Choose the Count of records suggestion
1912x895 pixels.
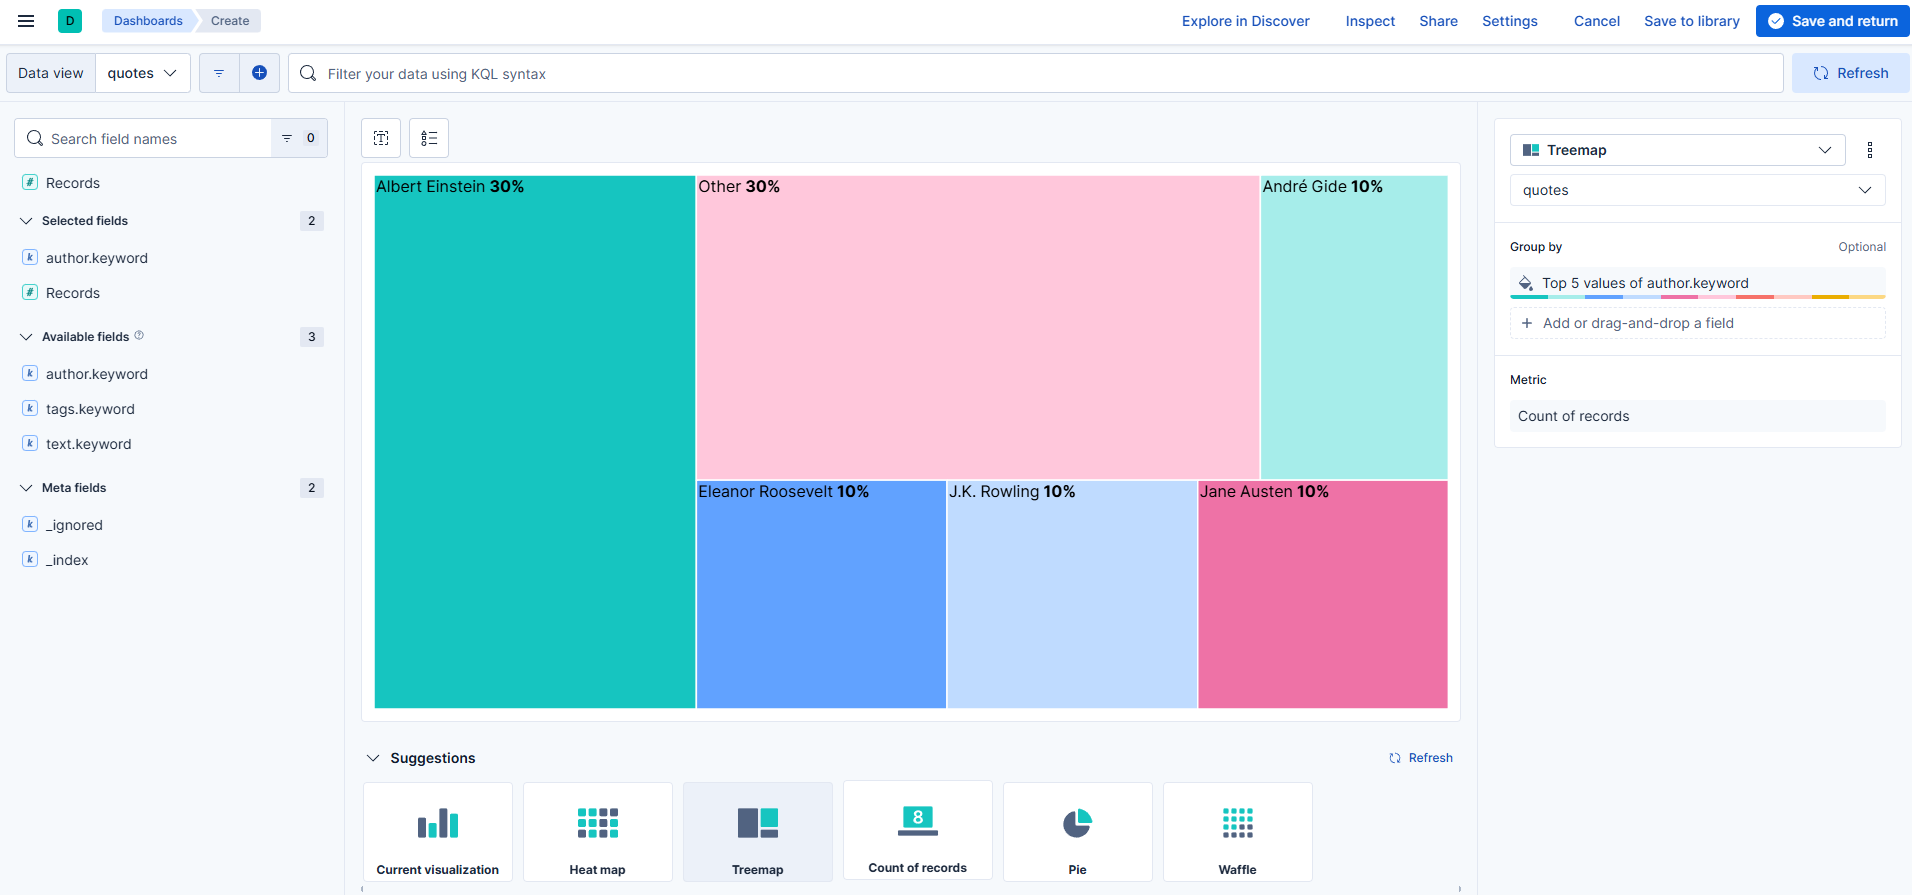point(918,830)
